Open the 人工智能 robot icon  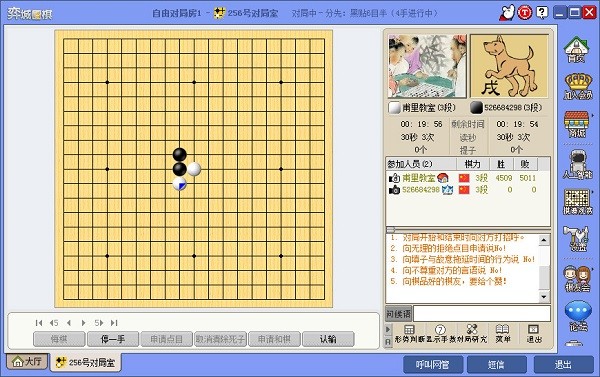[578, 164]
